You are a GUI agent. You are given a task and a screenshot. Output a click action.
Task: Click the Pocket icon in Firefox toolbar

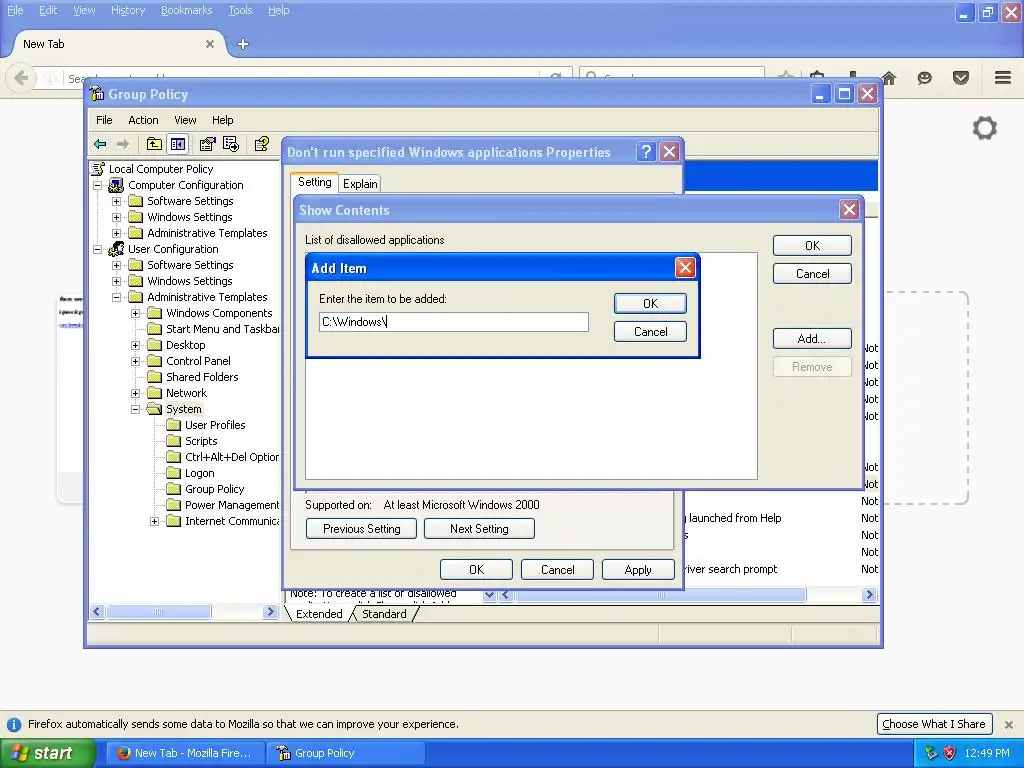[960, 78]
